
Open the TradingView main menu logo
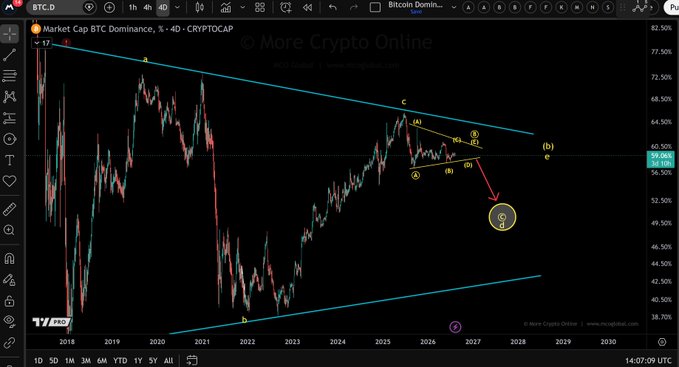(x=10, y=6)
